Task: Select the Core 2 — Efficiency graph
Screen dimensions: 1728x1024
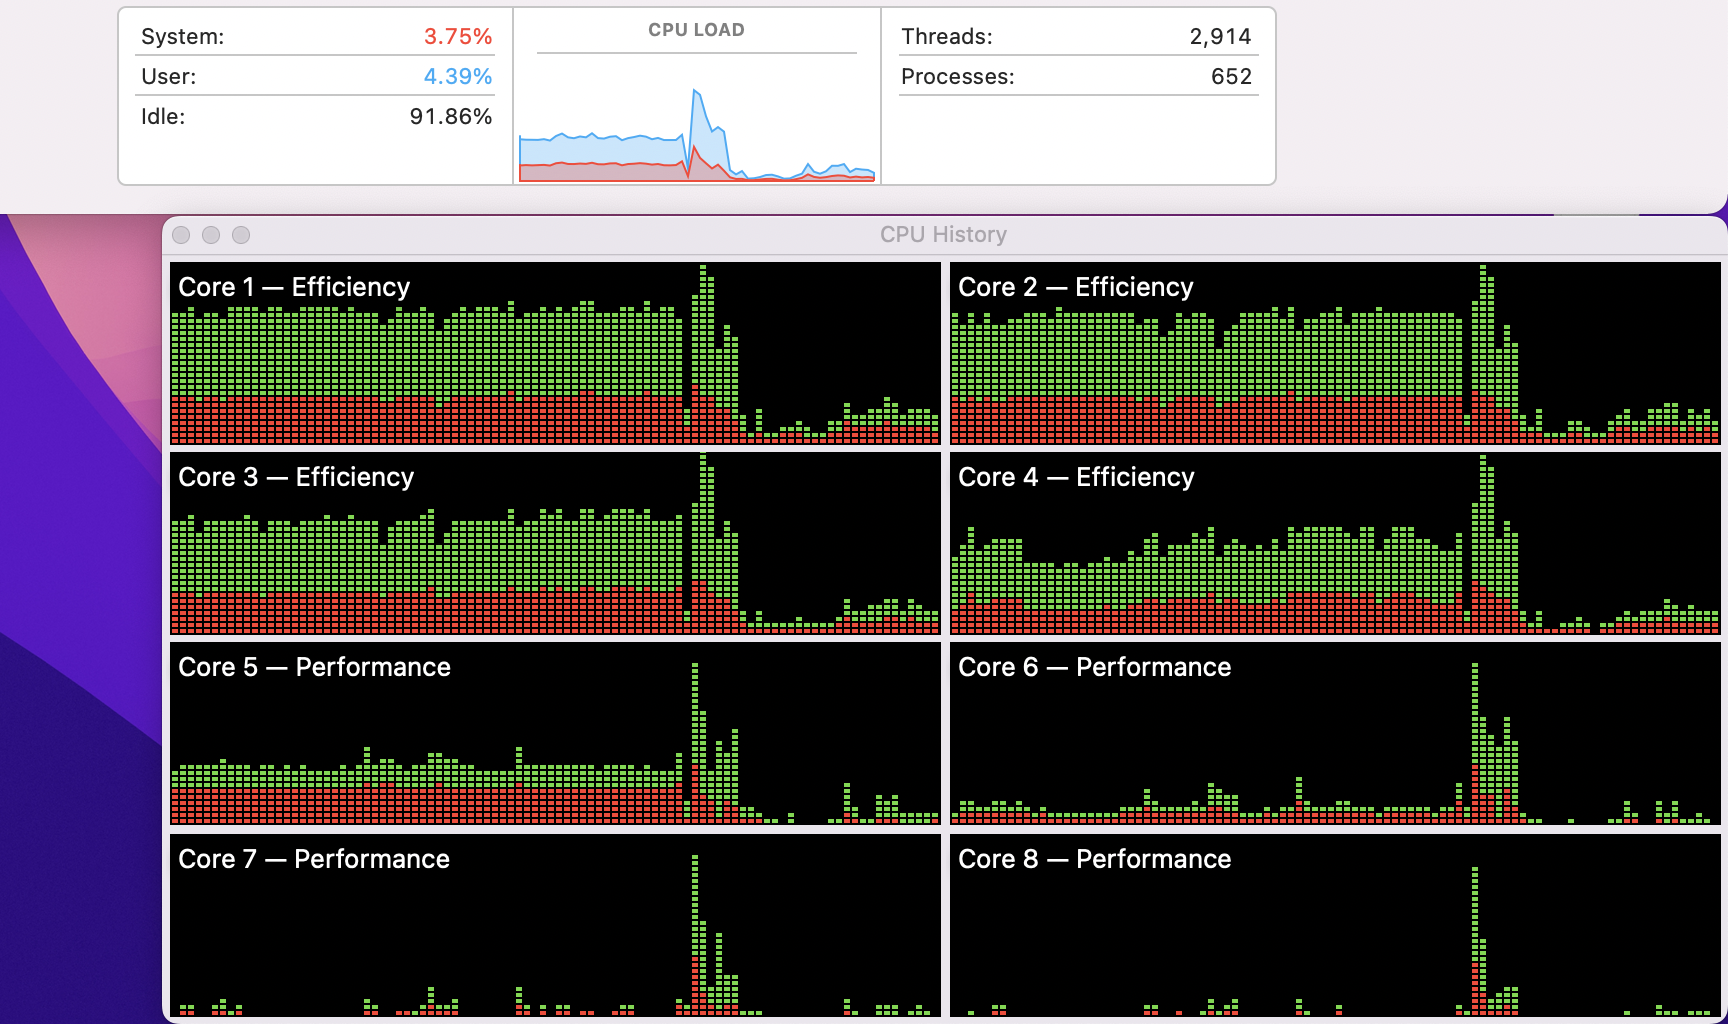Action: click(x=1335, y=353)
